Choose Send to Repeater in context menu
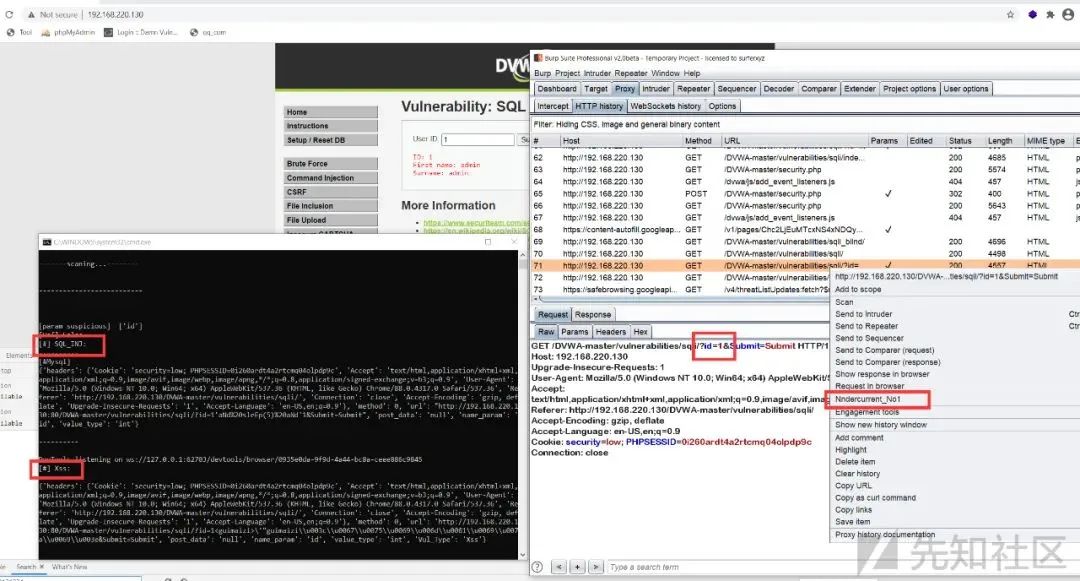 pyautogui.click(x=866, y=326)
